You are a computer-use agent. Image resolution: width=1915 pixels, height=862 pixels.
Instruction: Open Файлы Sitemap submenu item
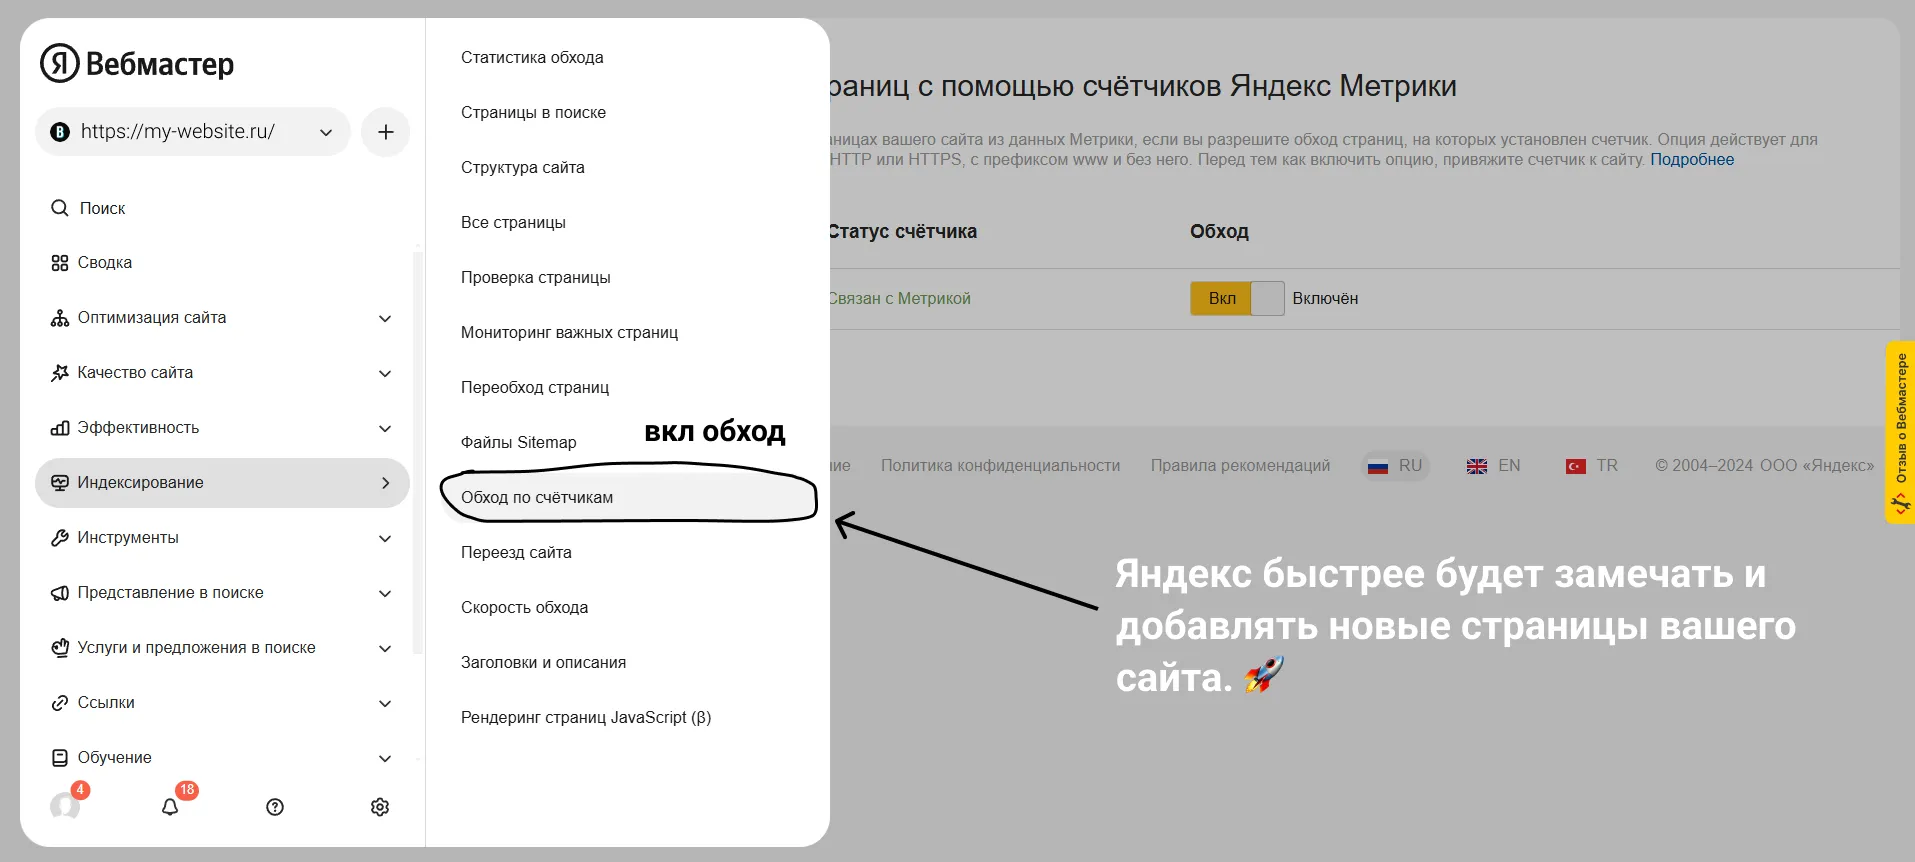point(518,443)
